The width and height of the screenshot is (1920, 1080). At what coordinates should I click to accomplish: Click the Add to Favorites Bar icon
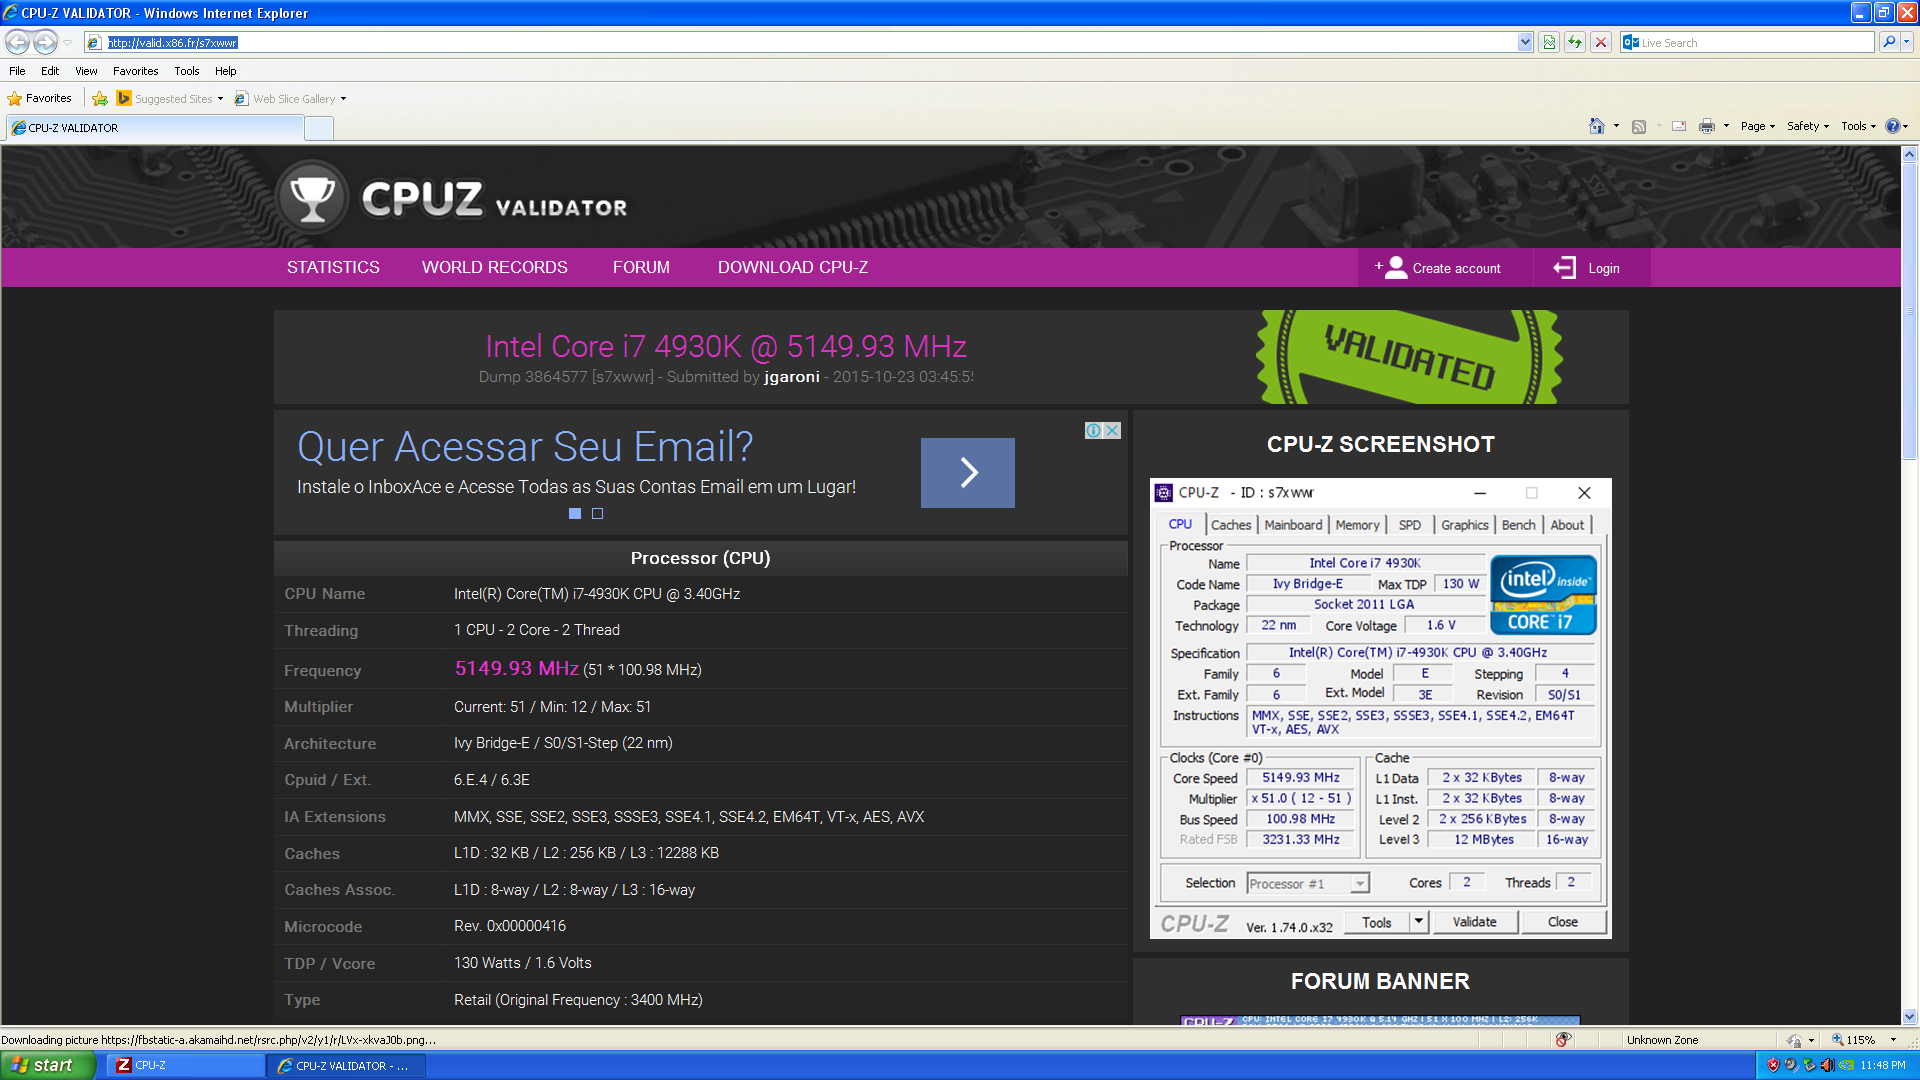coord(100,98)
